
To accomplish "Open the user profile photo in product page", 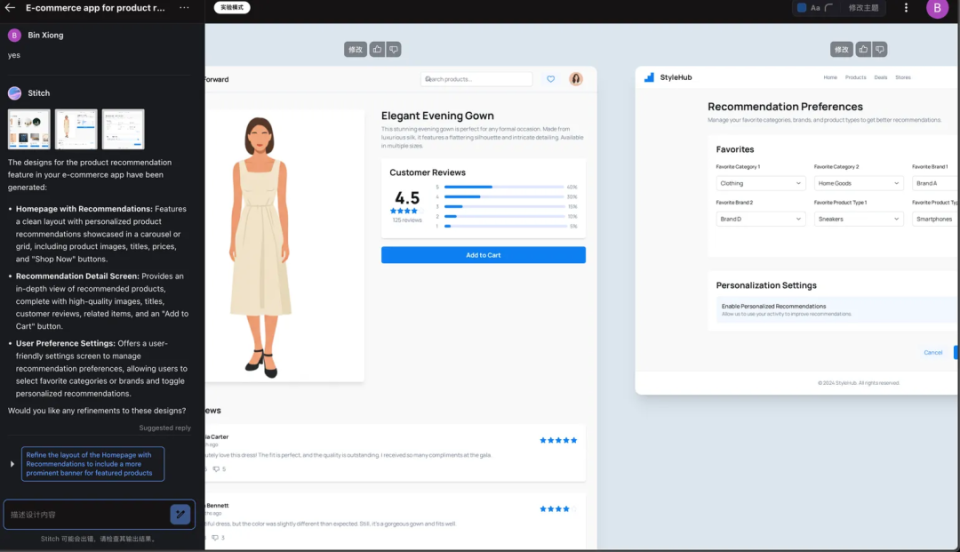I will (x=576, y=79).
